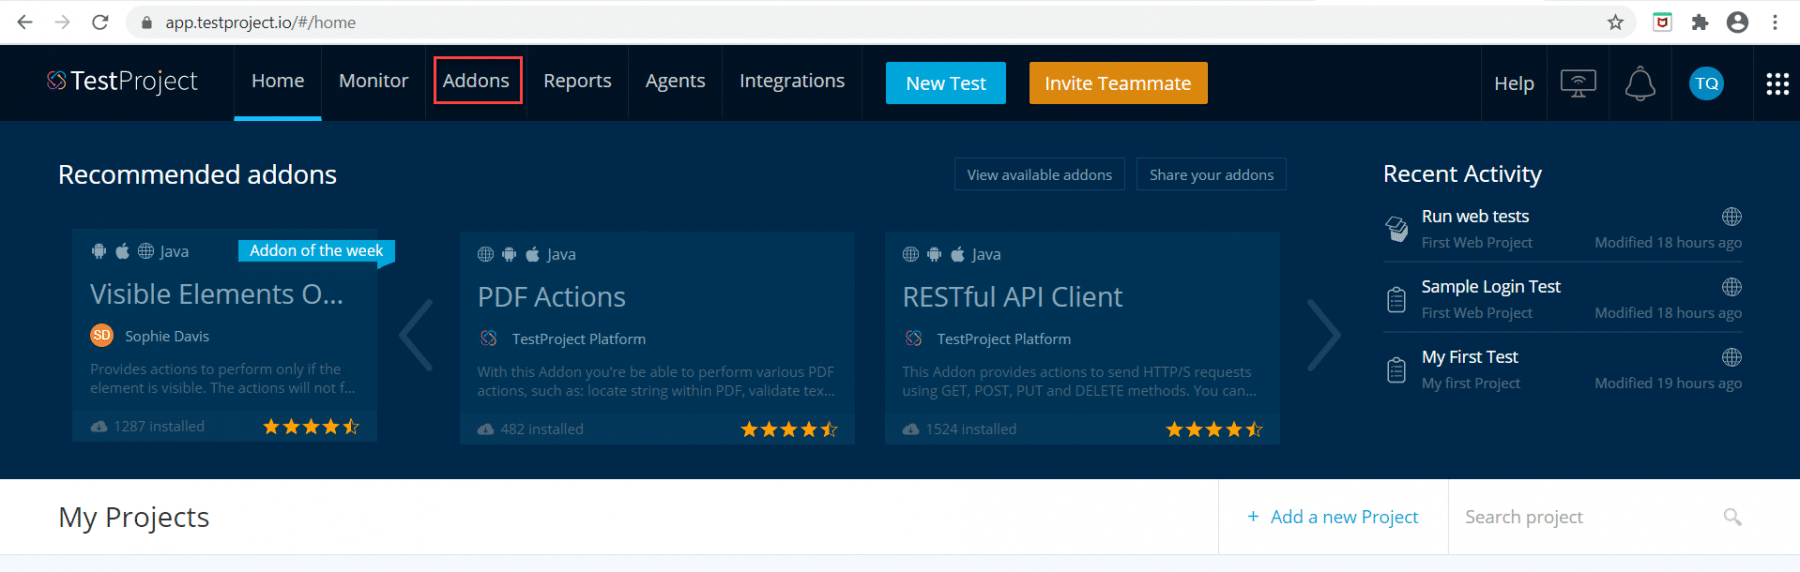
Task: Click RESTful API Client TestProject Platform author
Action: 1004,339
